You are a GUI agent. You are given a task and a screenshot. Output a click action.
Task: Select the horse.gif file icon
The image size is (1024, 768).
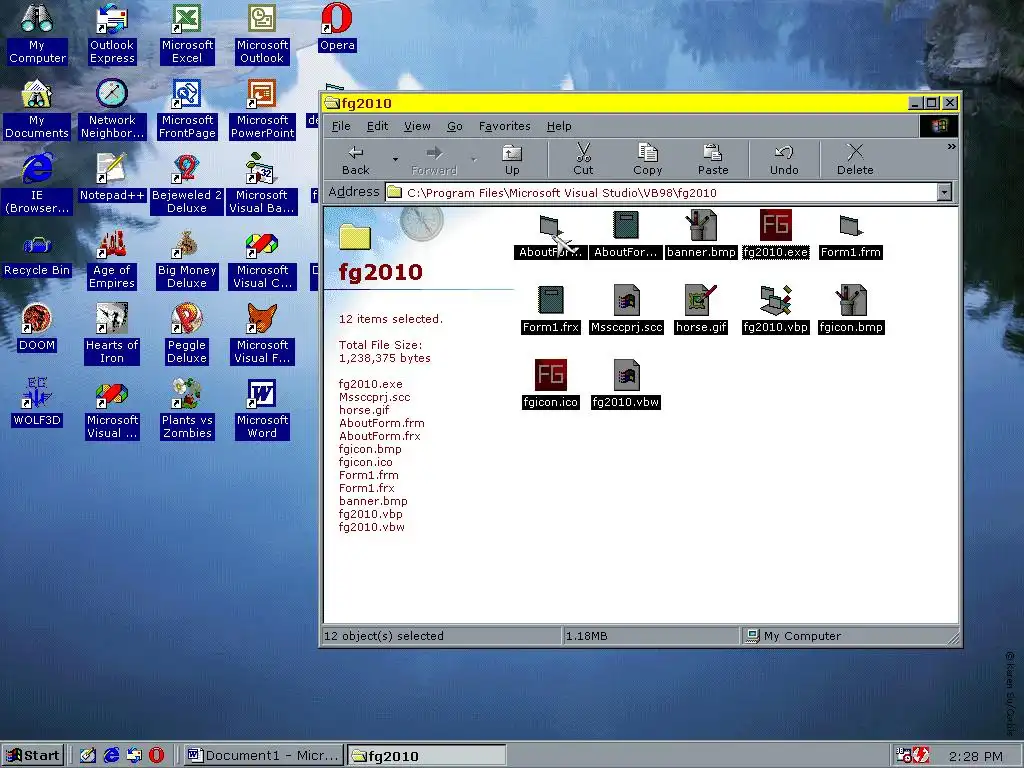coord(701,300)
